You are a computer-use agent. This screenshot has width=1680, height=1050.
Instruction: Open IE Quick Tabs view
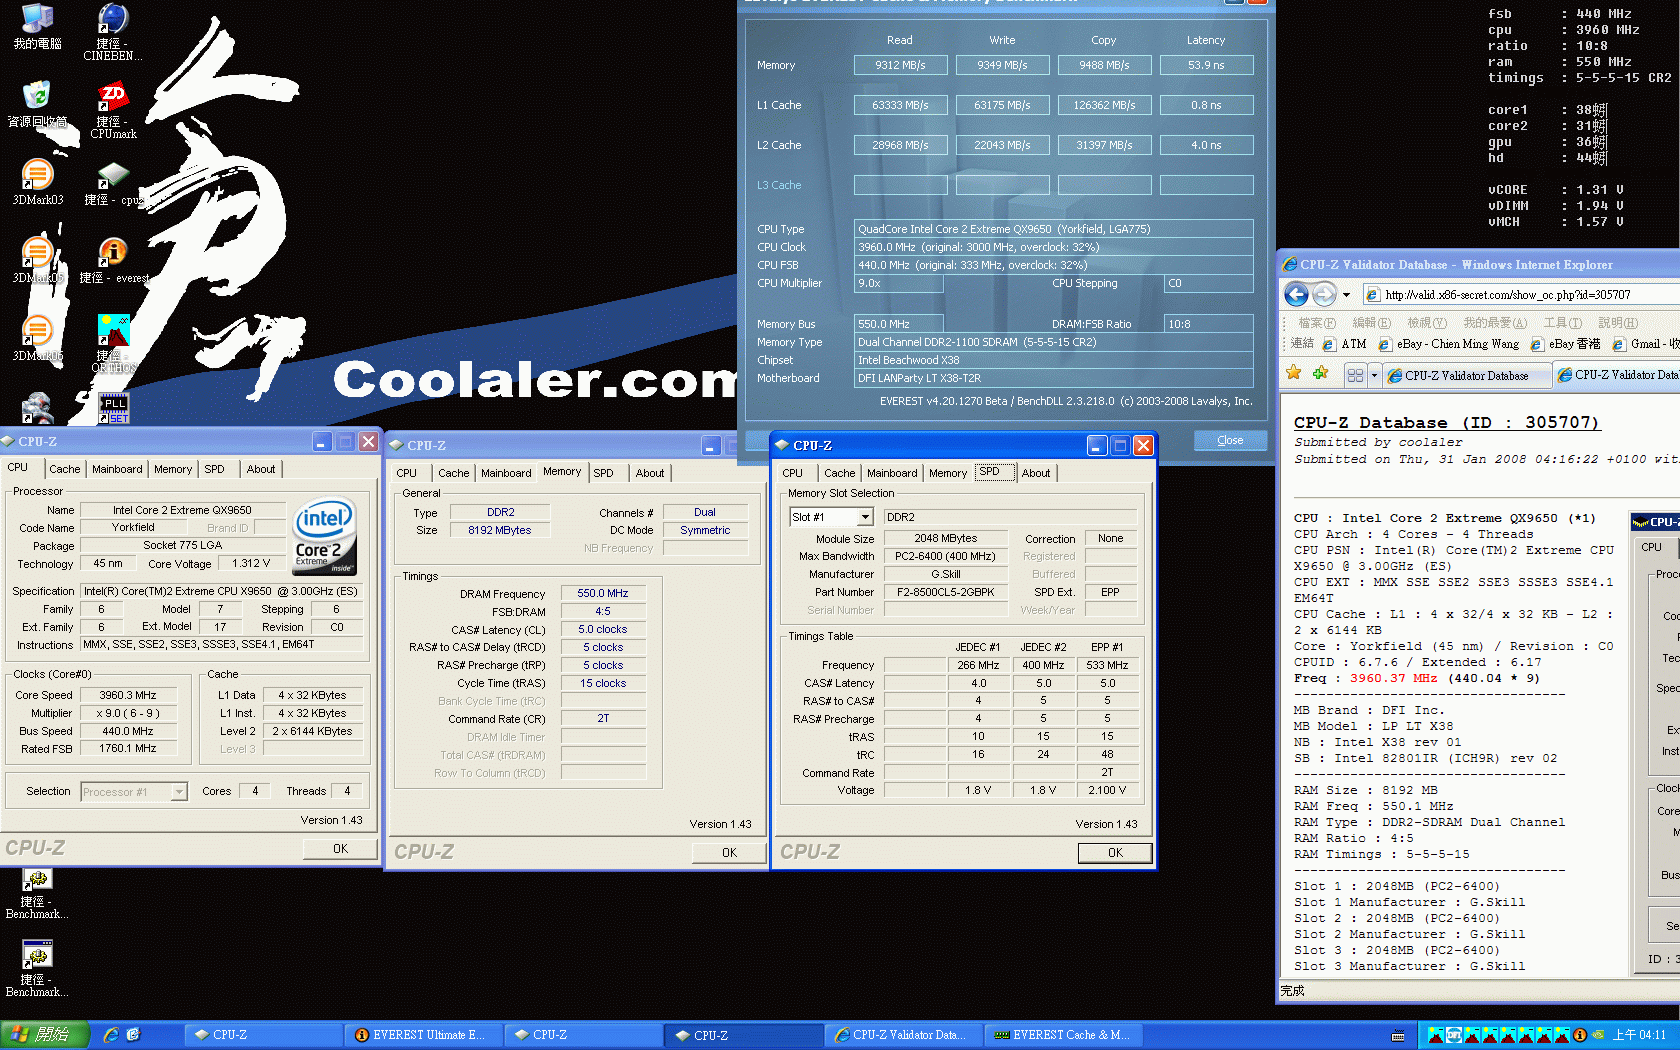click(x=1355, y=375)
